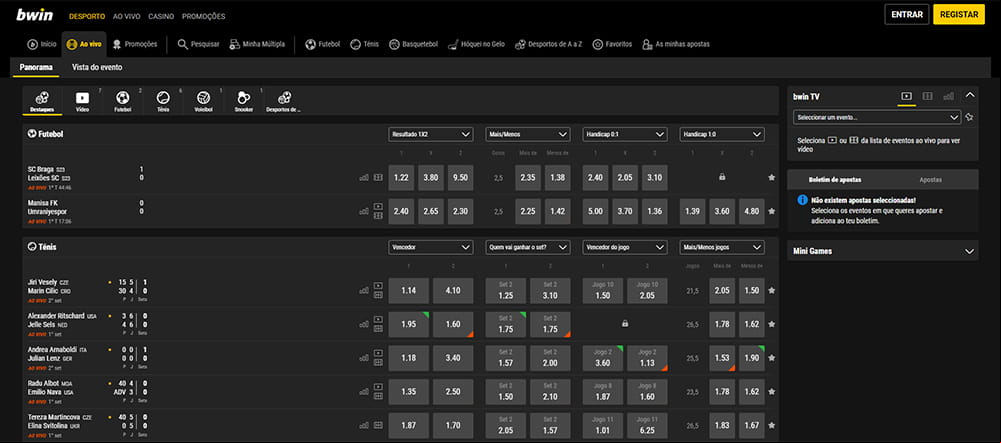
Task: Switch bwin TV to statistics view
Action: click(x=949, y=96)
